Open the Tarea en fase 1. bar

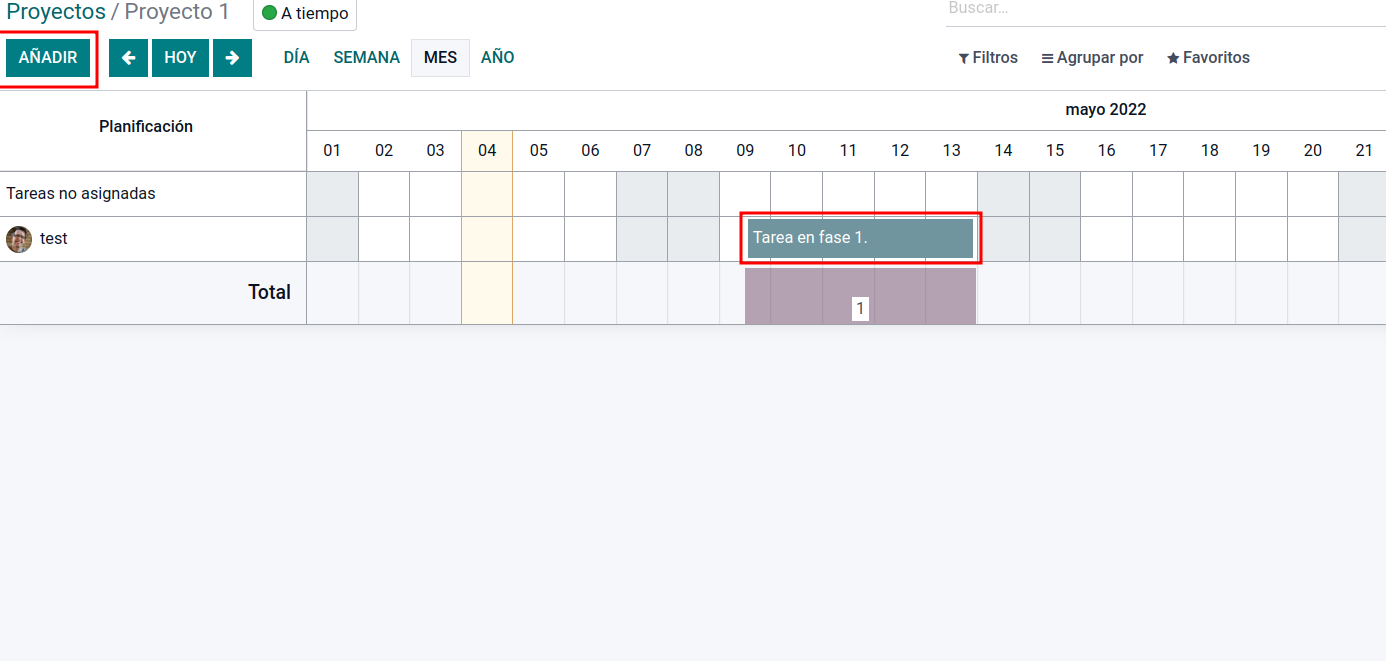coord(860,238)
